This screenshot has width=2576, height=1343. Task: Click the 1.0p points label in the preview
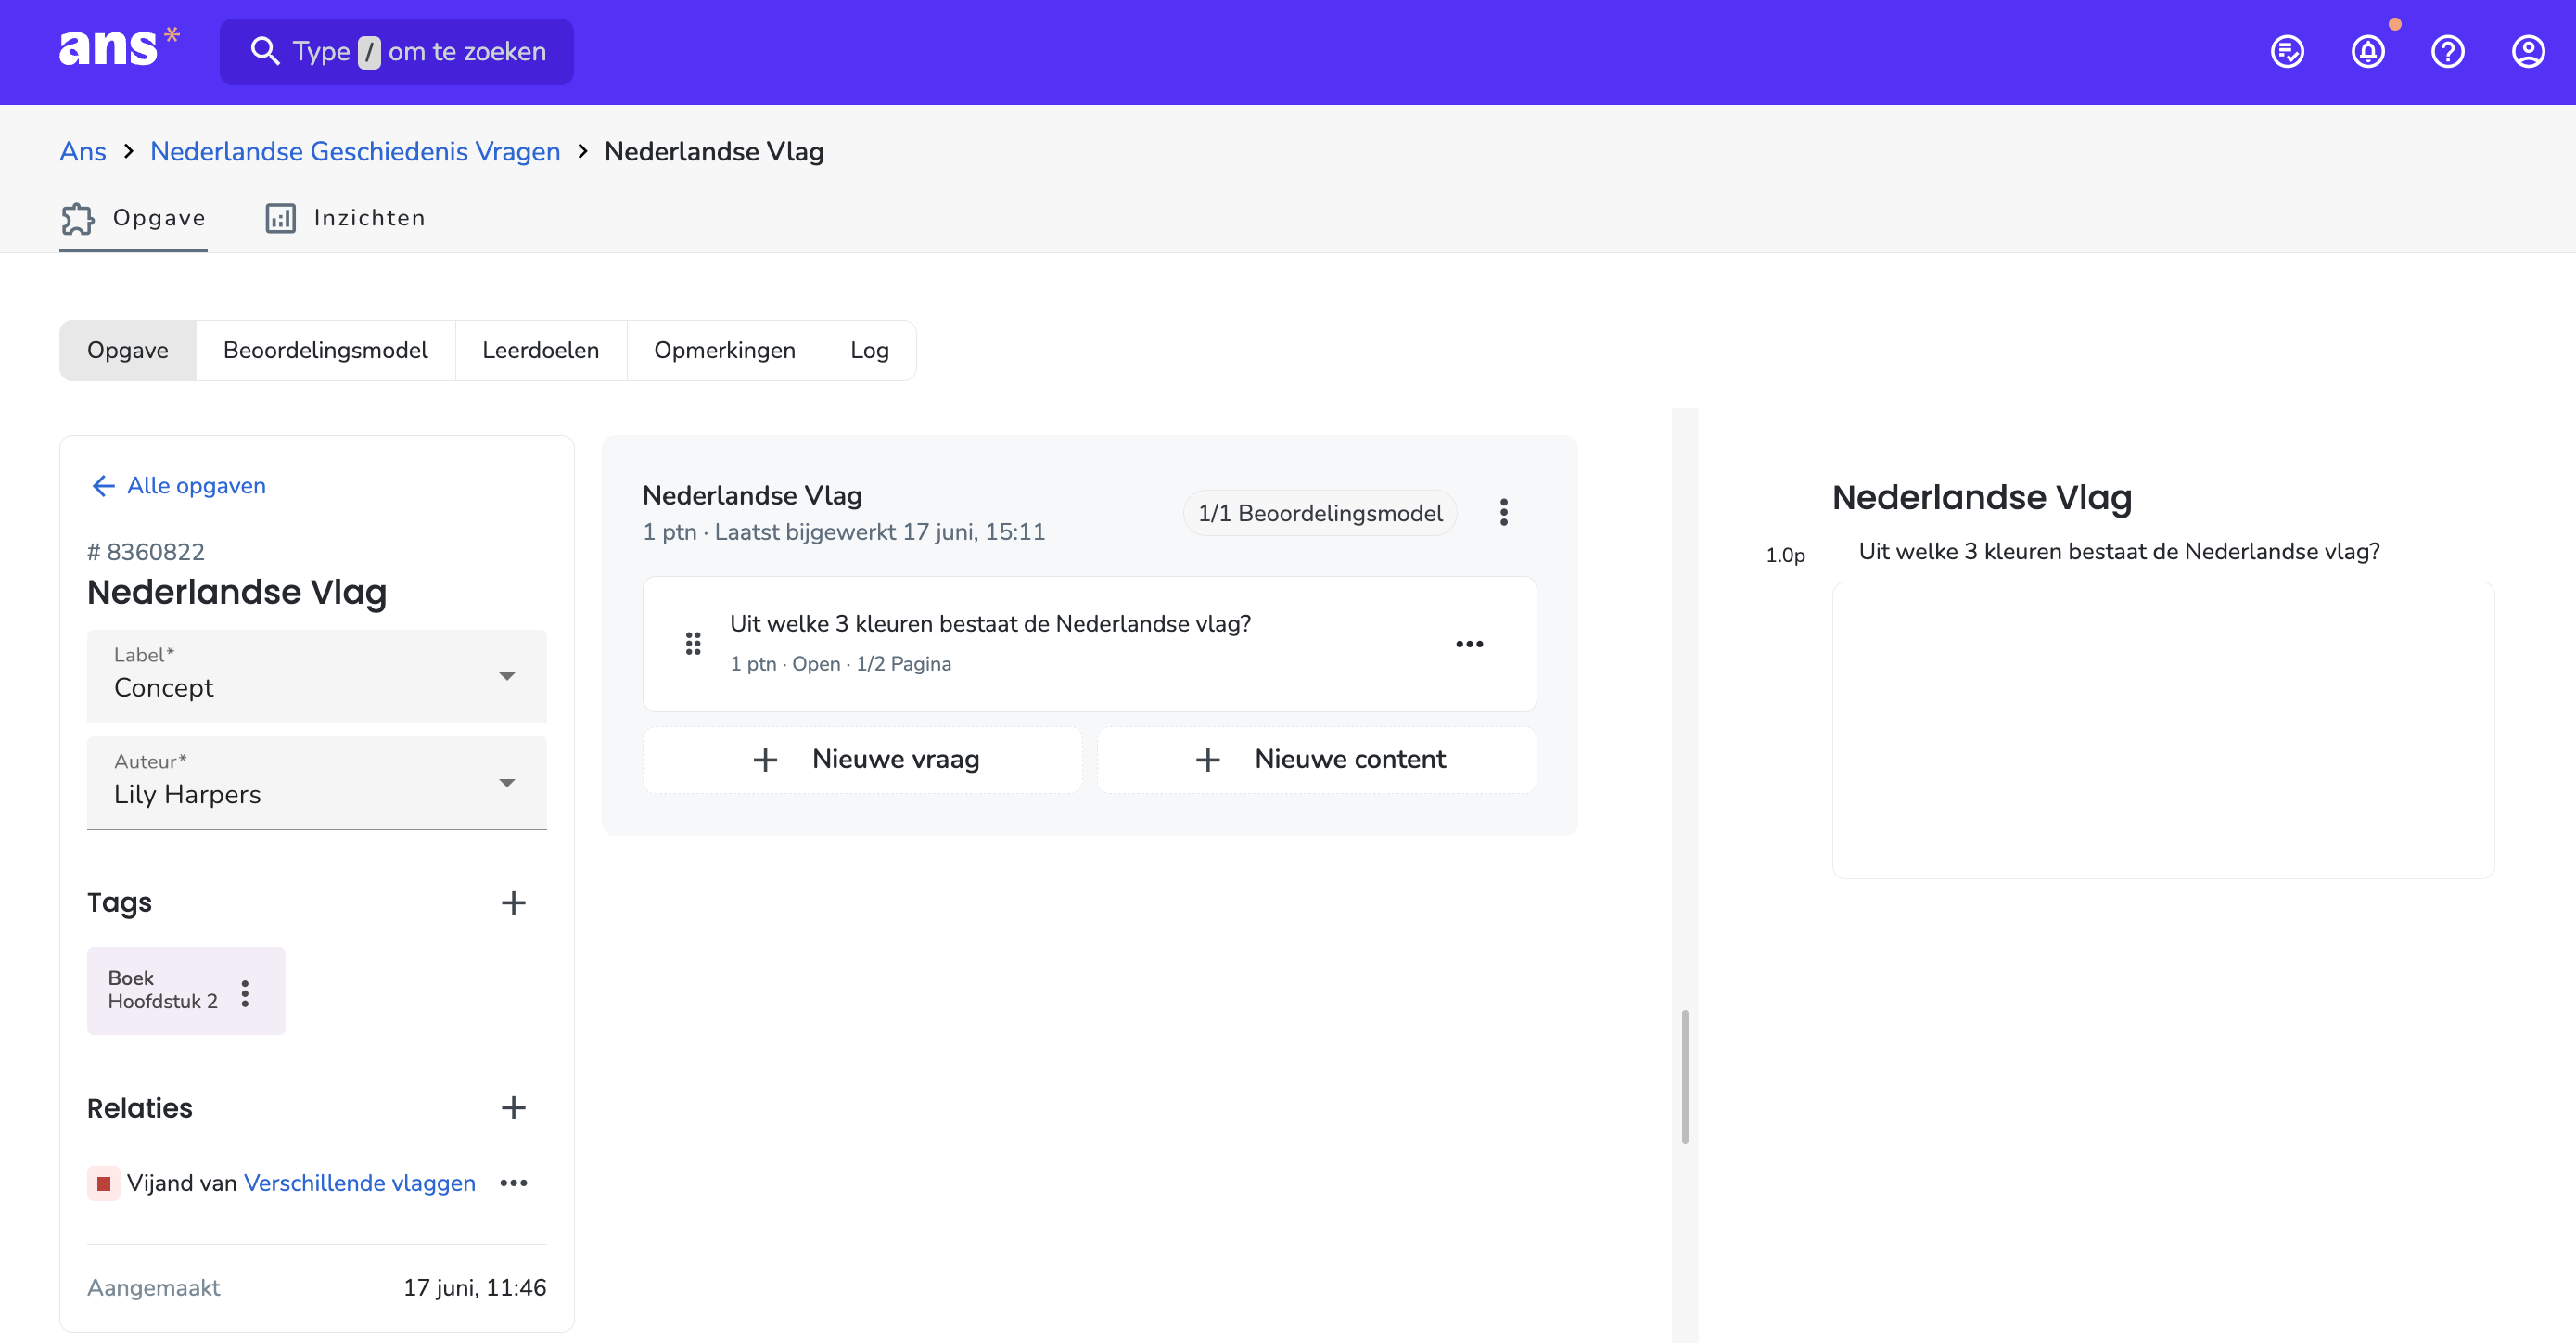coord(1785,555)
